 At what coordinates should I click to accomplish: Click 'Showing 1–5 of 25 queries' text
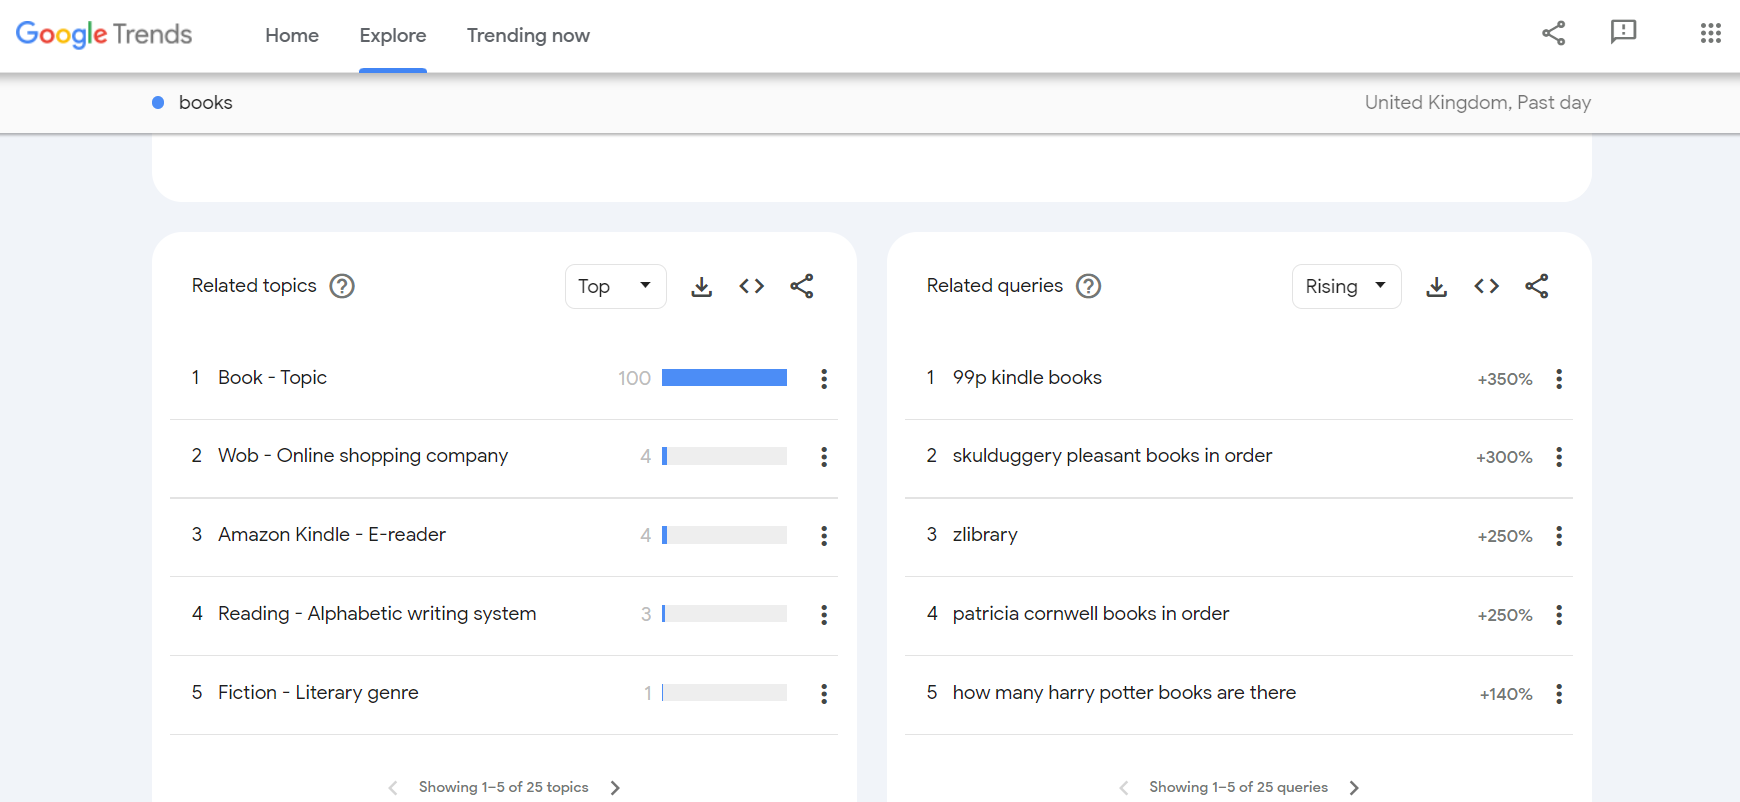click(x=1239, y=788)
